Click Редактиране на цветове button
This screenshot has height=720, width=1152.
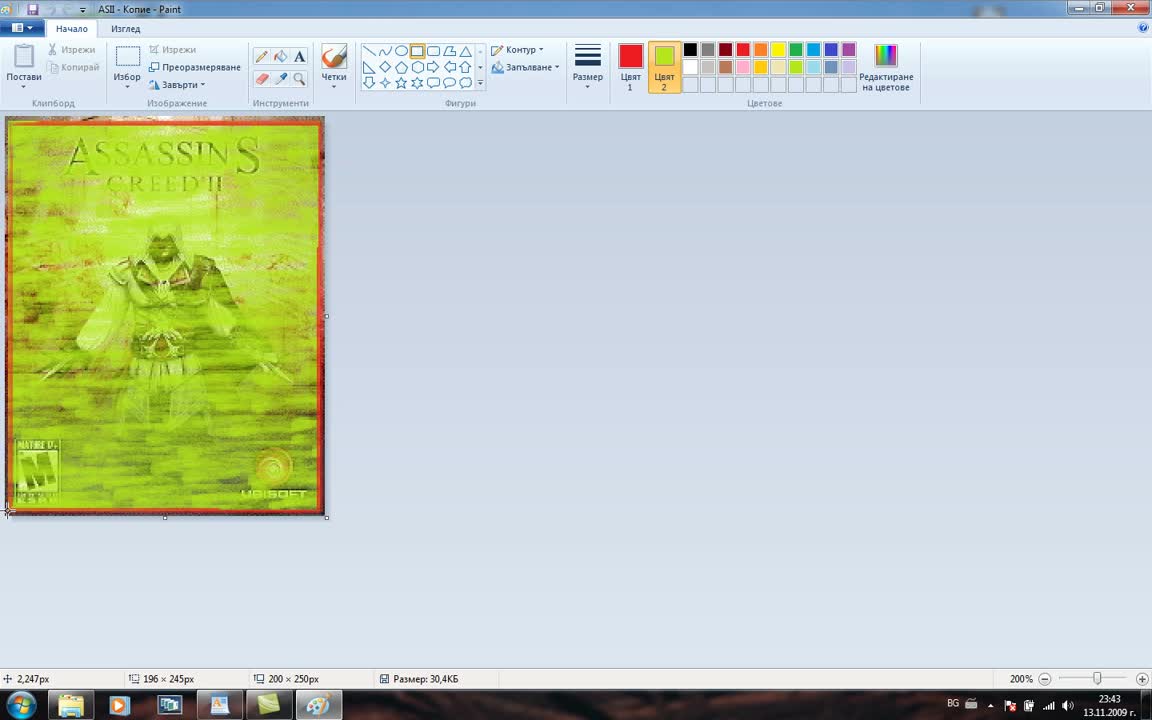click(x=886, y=67)
